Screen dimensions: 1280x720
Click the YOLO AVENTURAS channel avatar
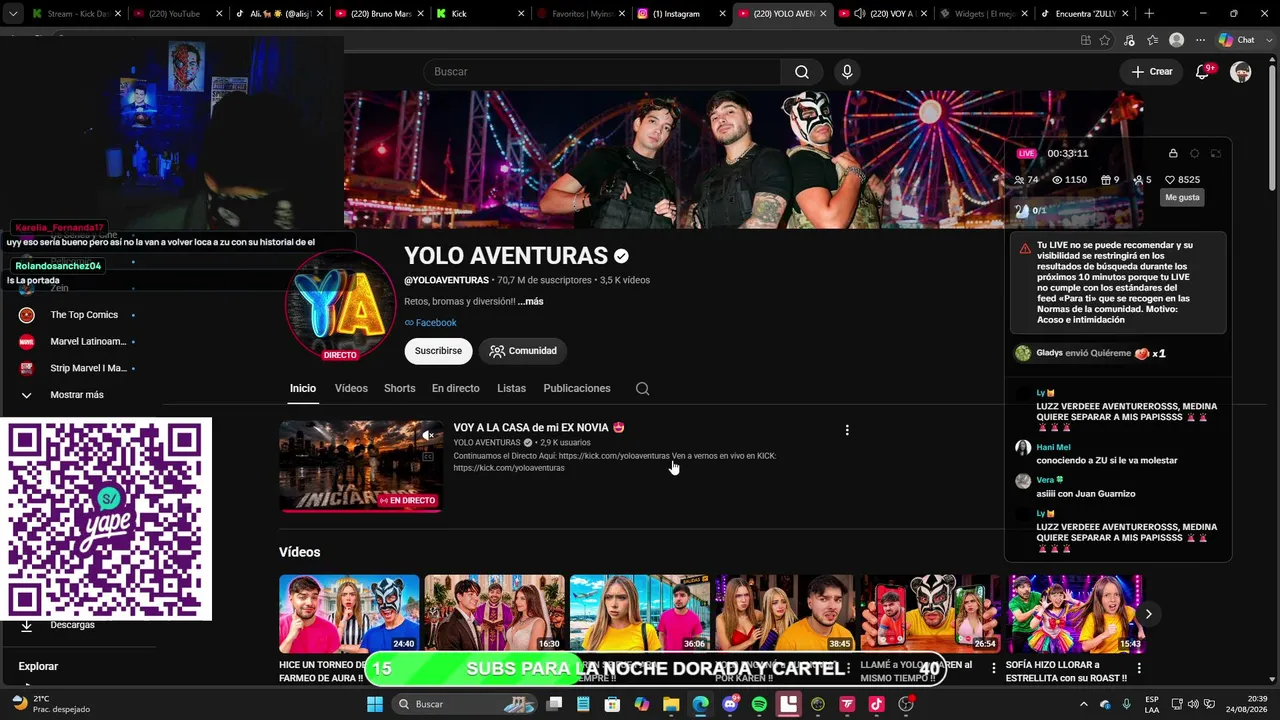(340, 304)
